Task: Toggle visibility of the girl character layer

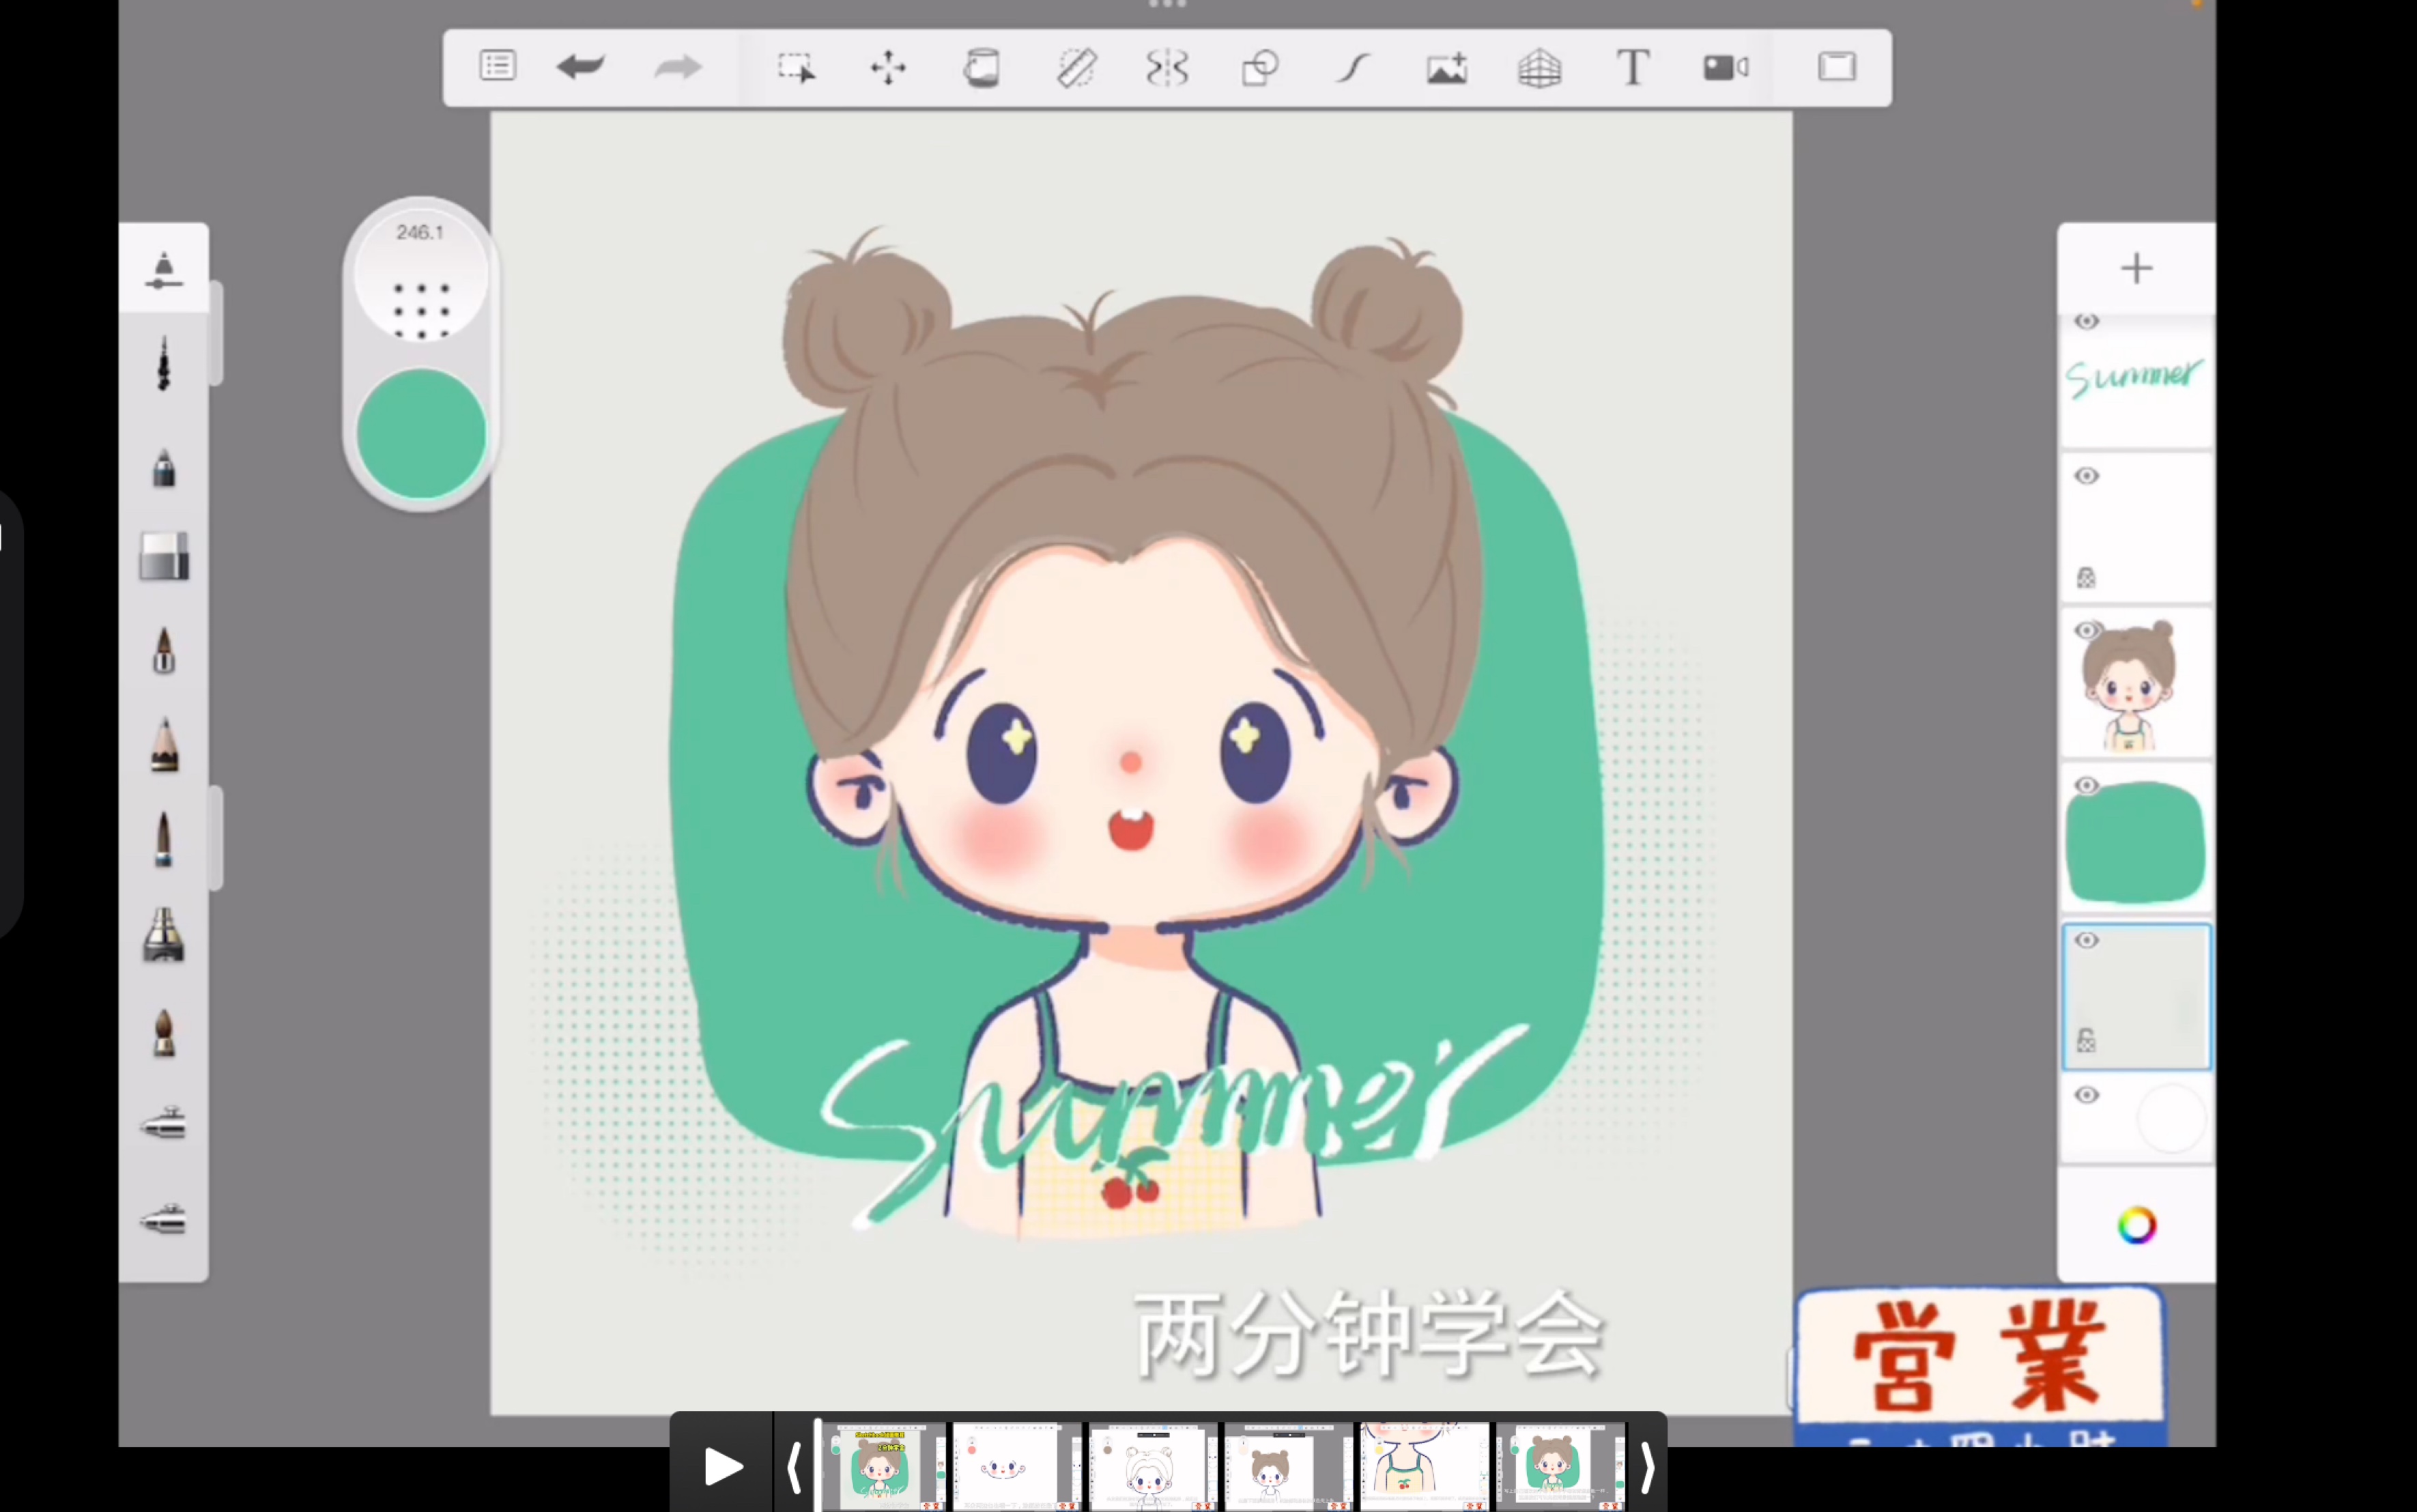Action: [2086, 631]
